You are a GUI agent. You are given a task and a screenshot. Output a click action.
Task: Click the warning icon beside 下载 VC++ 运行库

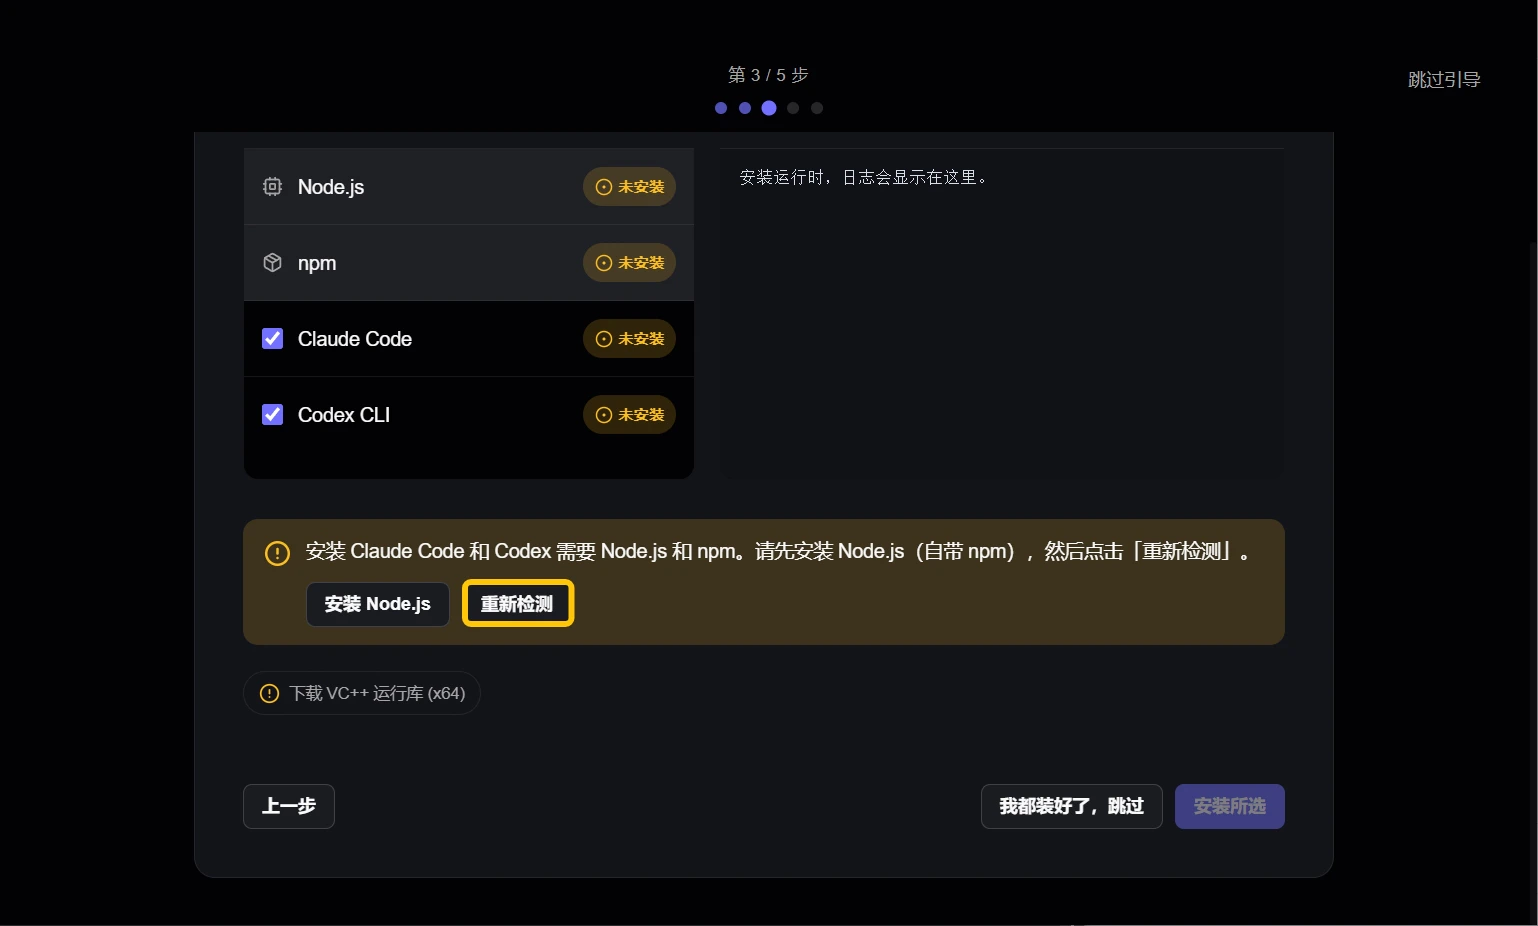tap(269, 693)
